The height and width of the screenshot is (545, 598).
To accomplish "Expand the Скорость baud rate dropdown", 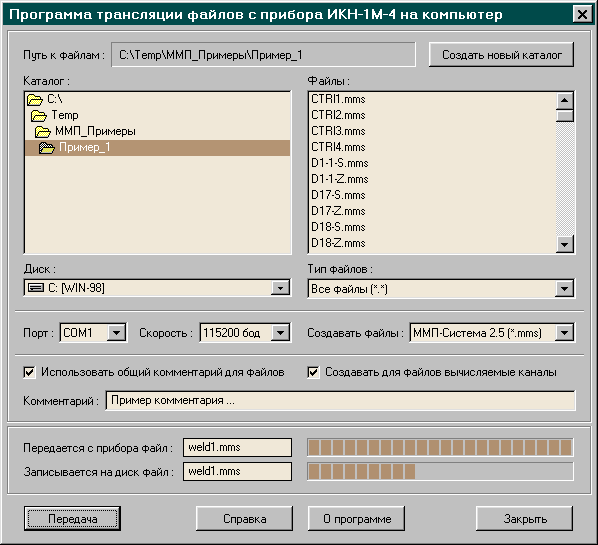I will (x=280, y=333).
